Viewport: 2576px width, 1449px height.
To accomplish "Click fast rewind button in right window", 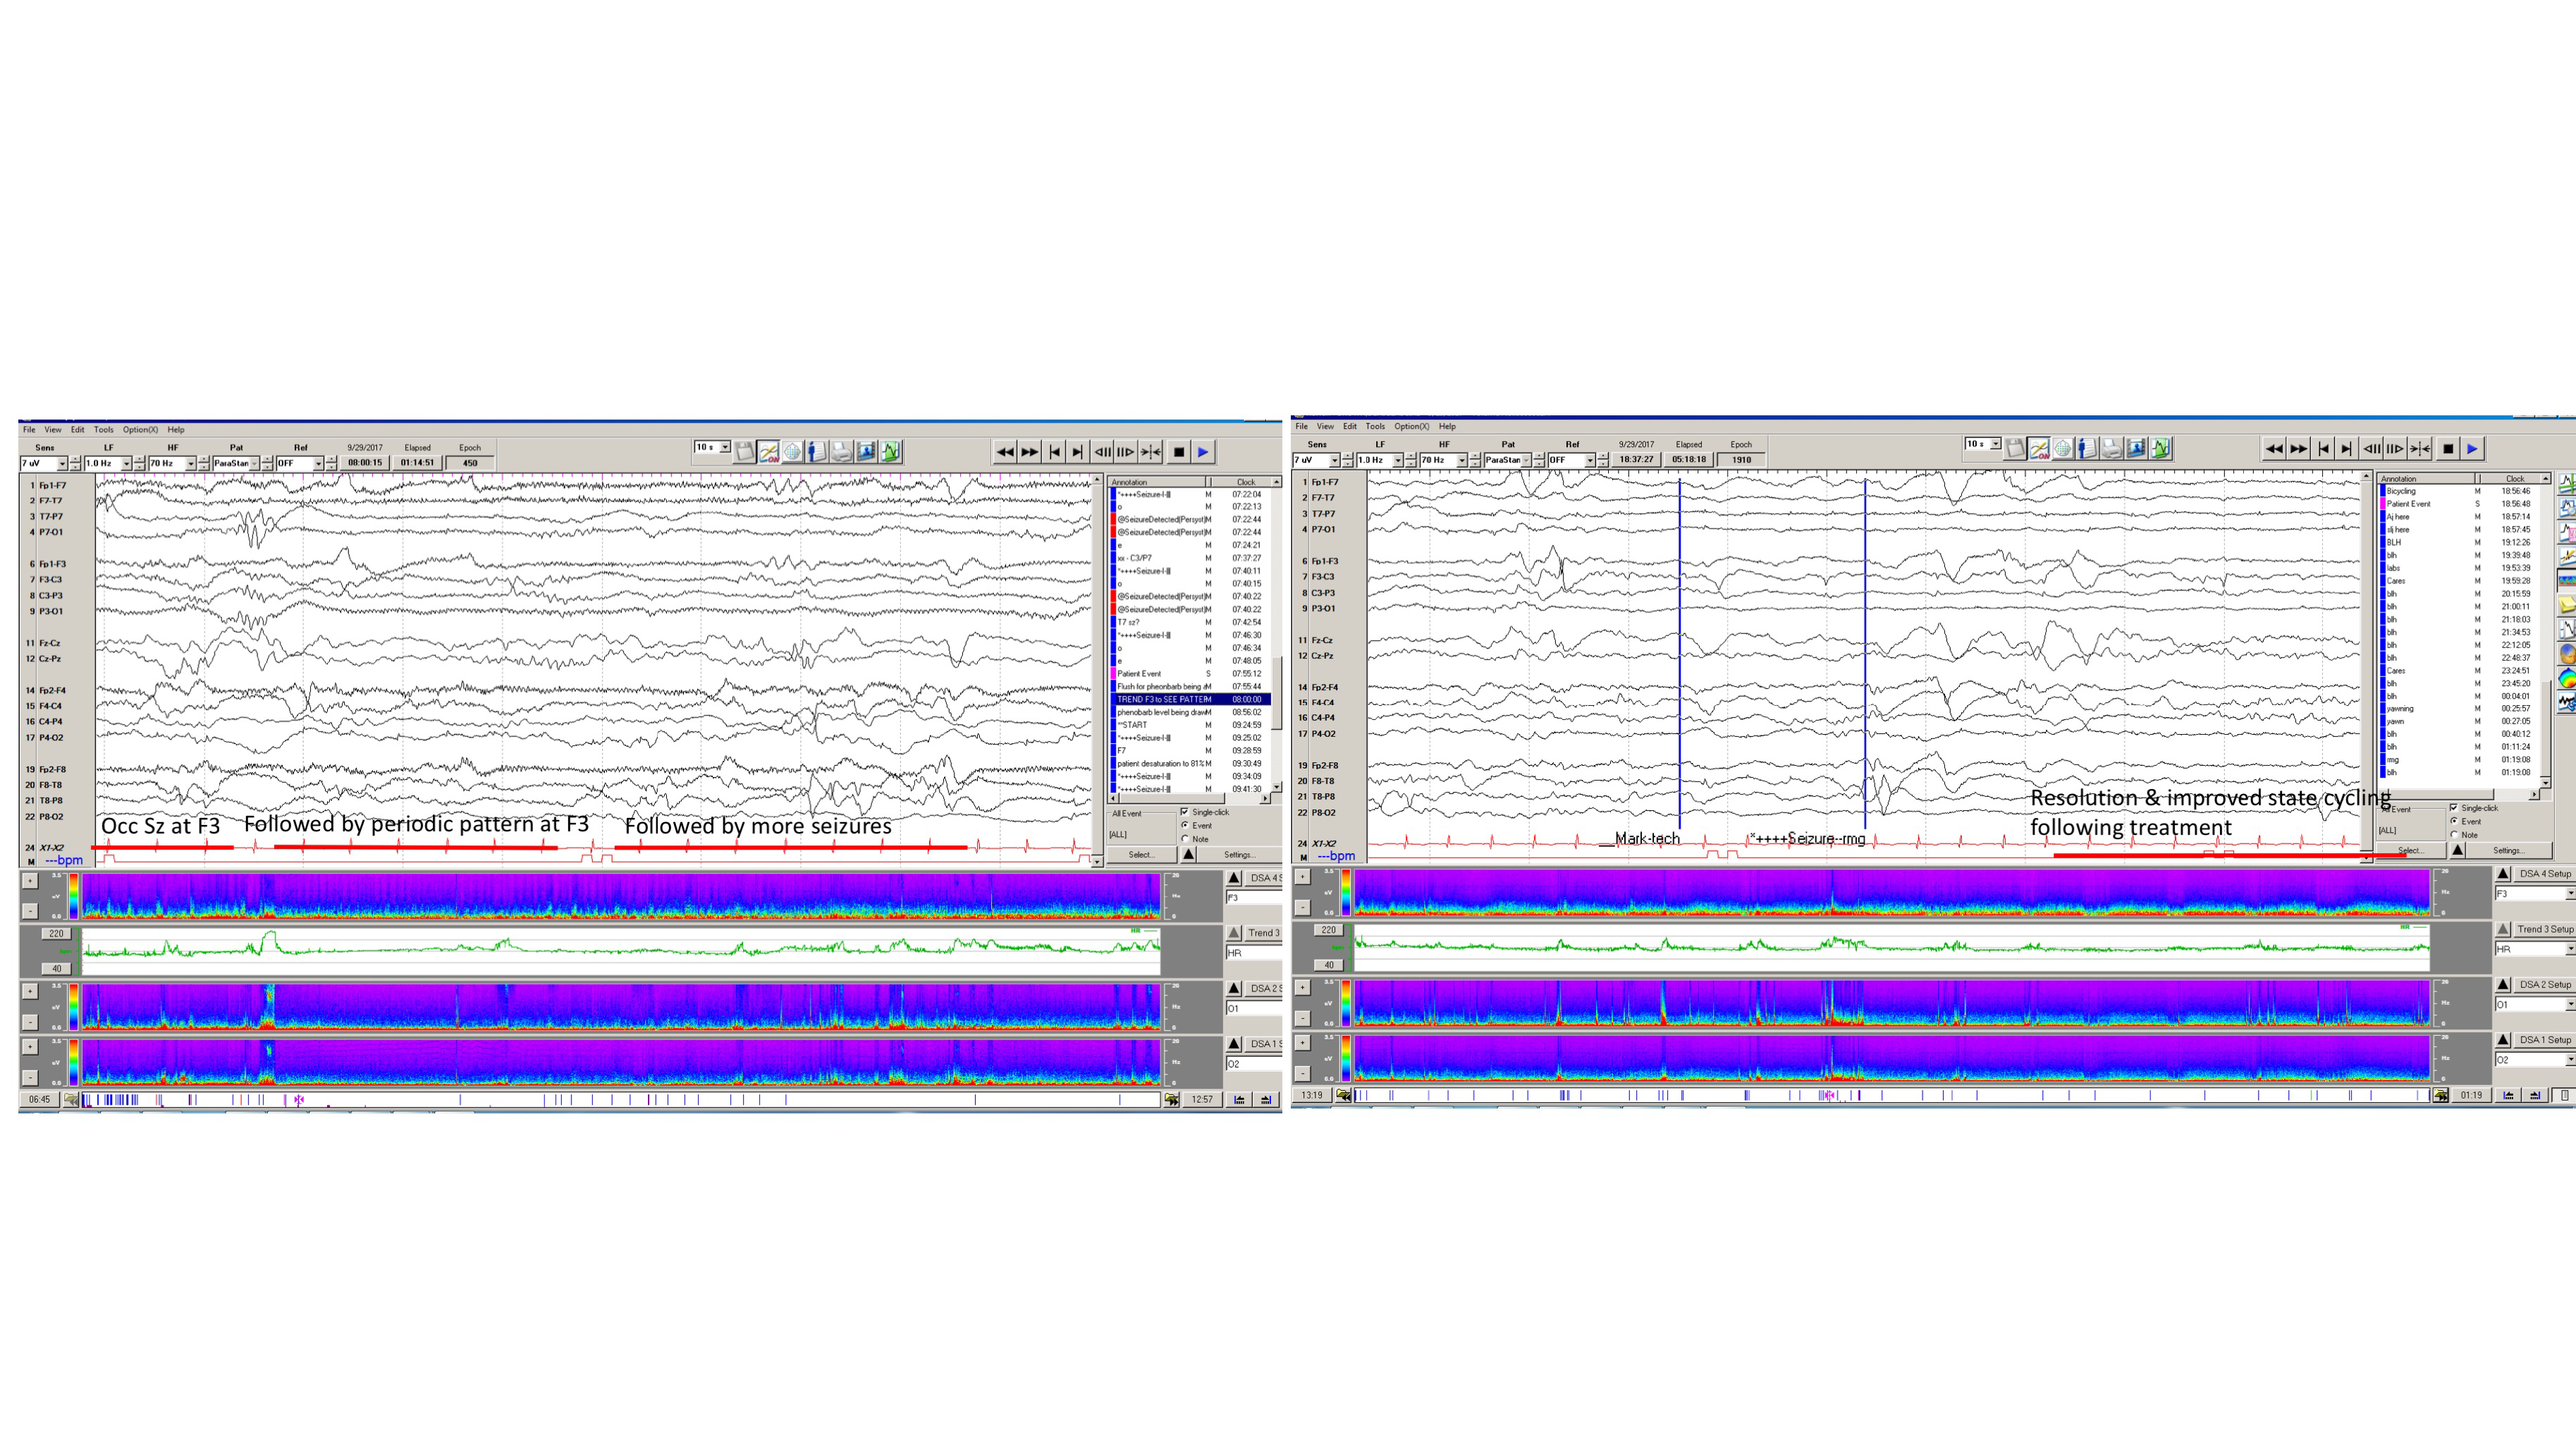I will click(x=2273, y=449).
